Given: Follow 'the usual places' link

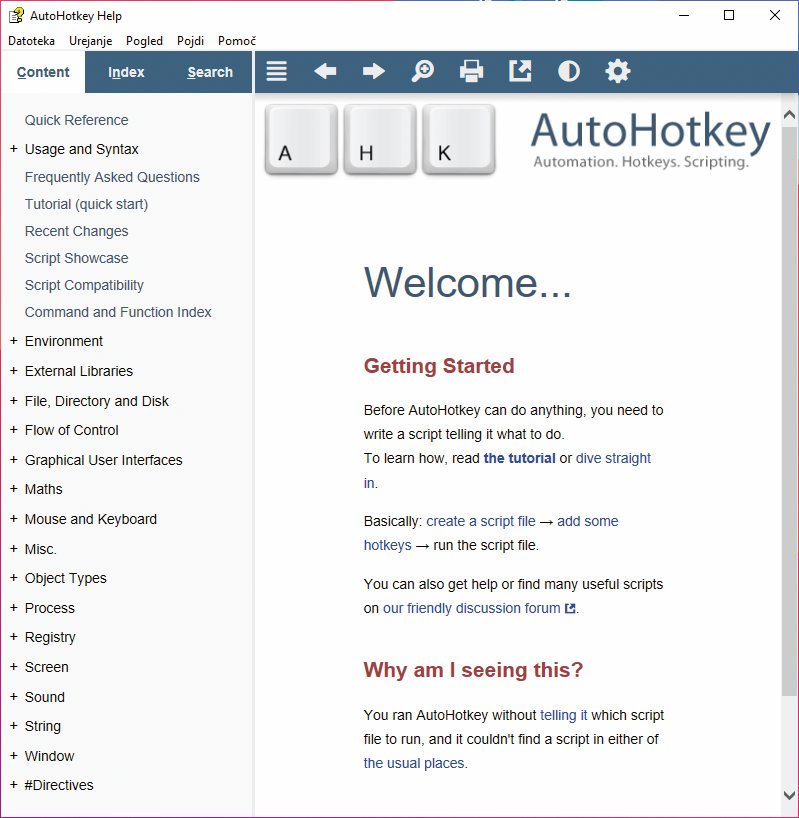Looking at the screenshot, I should (414, 763).
